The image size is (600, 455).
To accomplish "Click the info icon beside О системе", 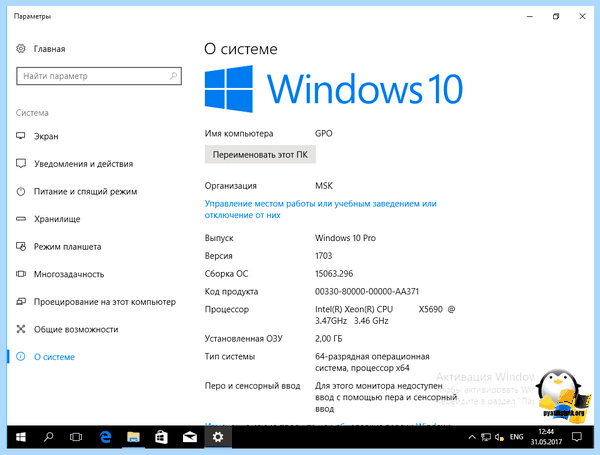I will [21, 357].
